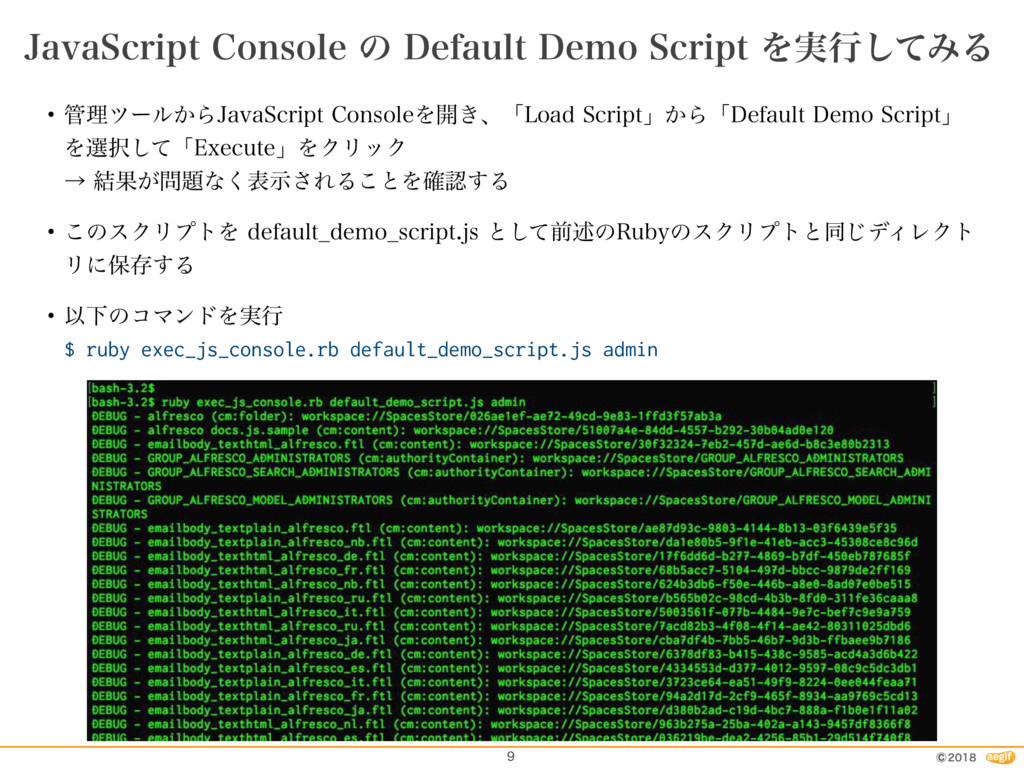Click terminal line 'emailbody_texthtml_alfresco.ftl'
This screenshot has height=768, width=1024.
tap(490, 444)
